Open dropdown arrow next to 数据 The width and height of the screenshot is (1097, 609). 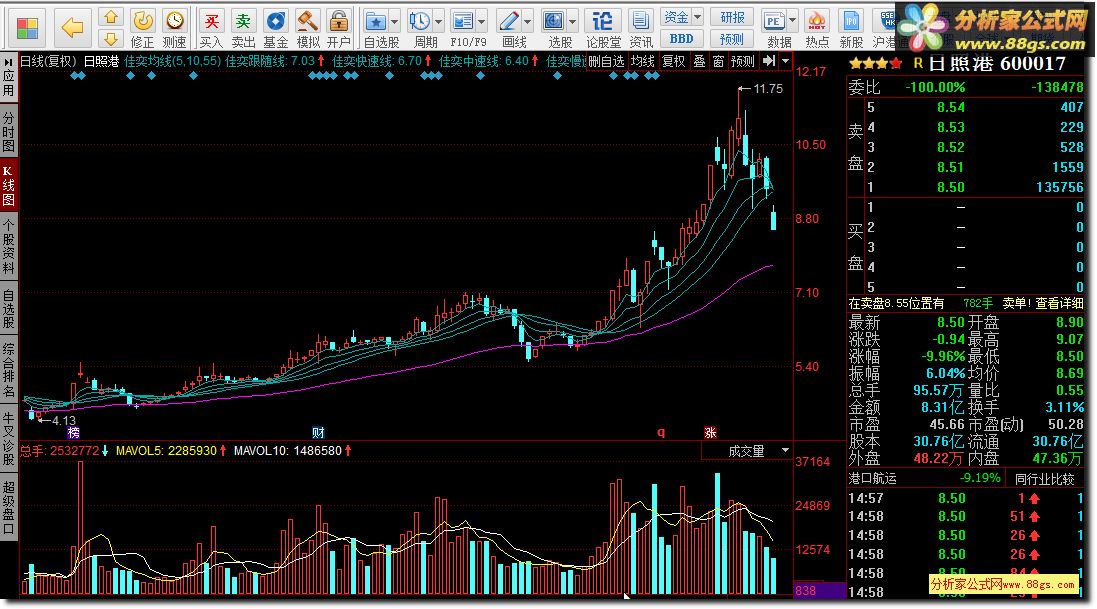(x=792, y=21)
